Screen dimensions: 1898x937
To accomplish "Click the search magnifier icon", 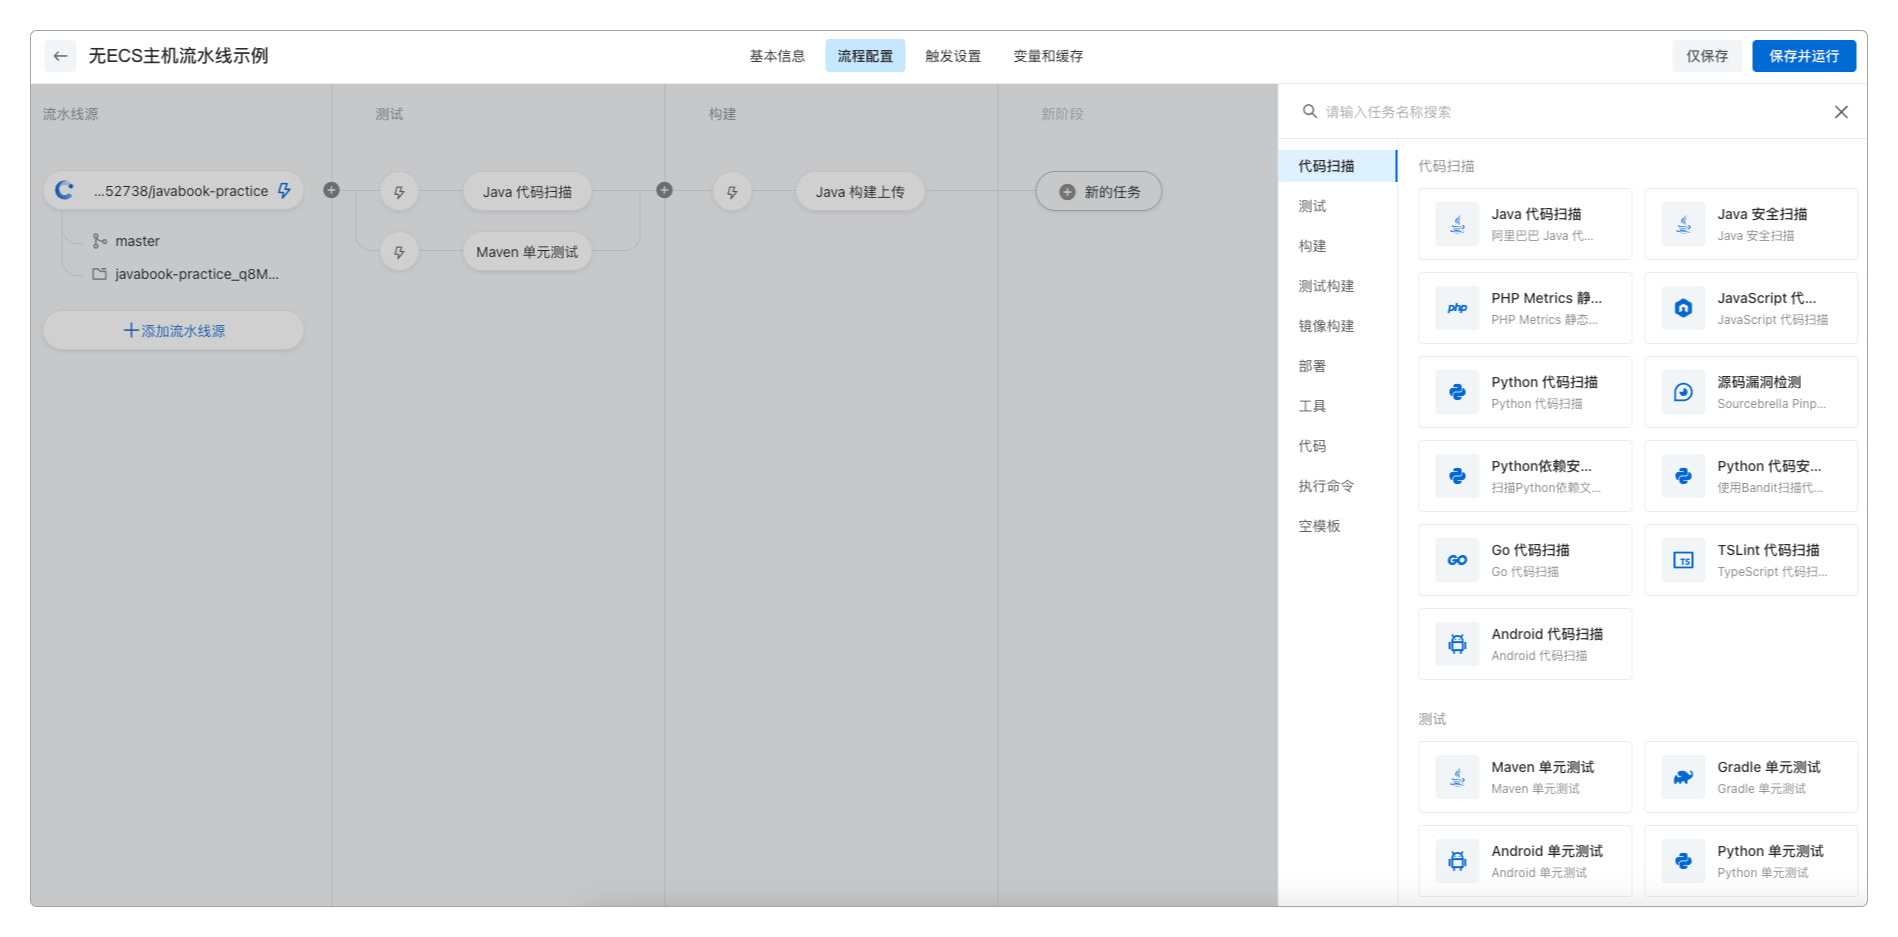I will point(1309,111).
